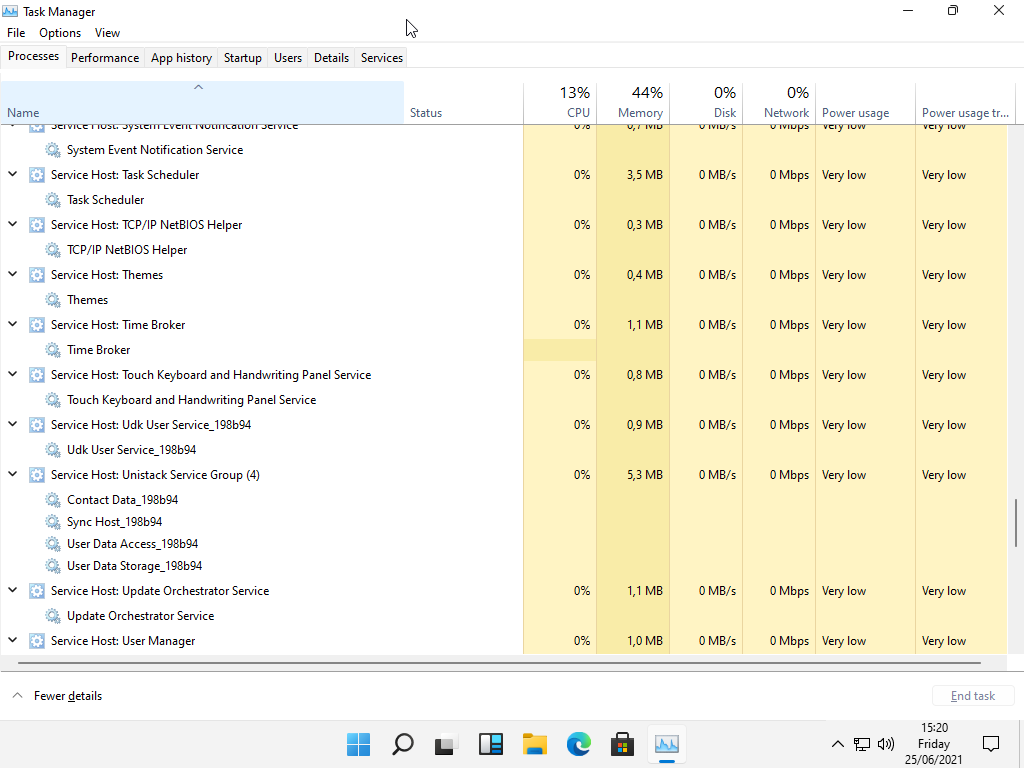Collapse Service Host: Themes group
Viewport: 1024px width, 768px height.
coord(13,274)
